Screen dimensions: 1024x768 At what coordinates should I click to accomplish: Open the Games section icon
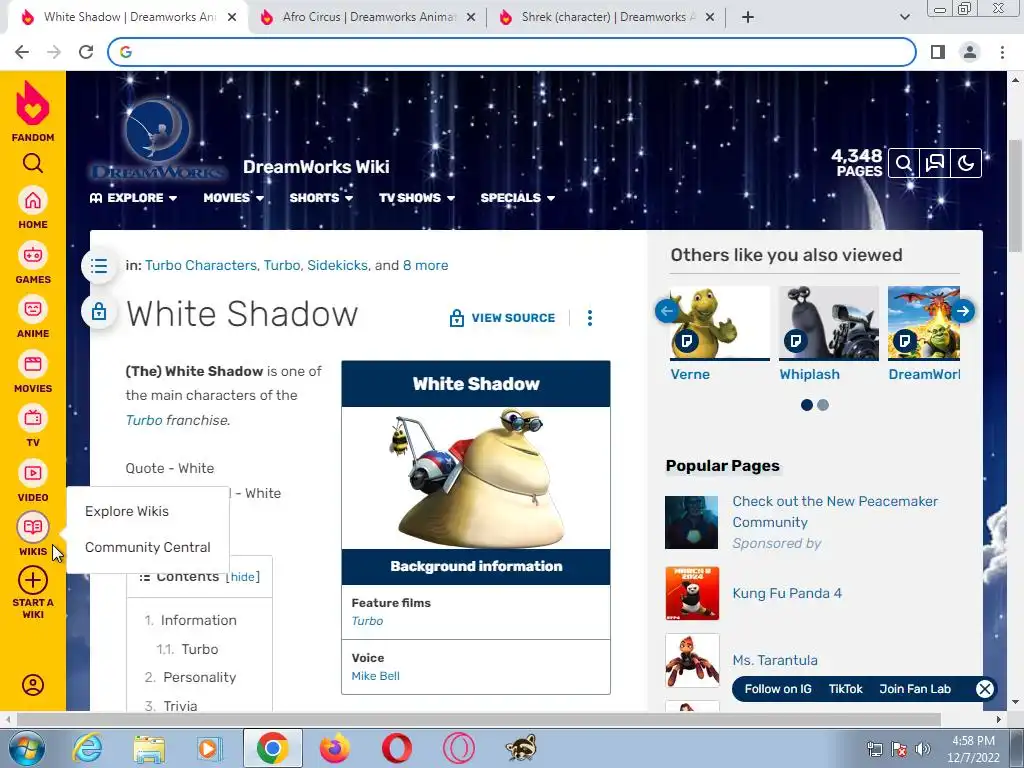tap(33, 255)
